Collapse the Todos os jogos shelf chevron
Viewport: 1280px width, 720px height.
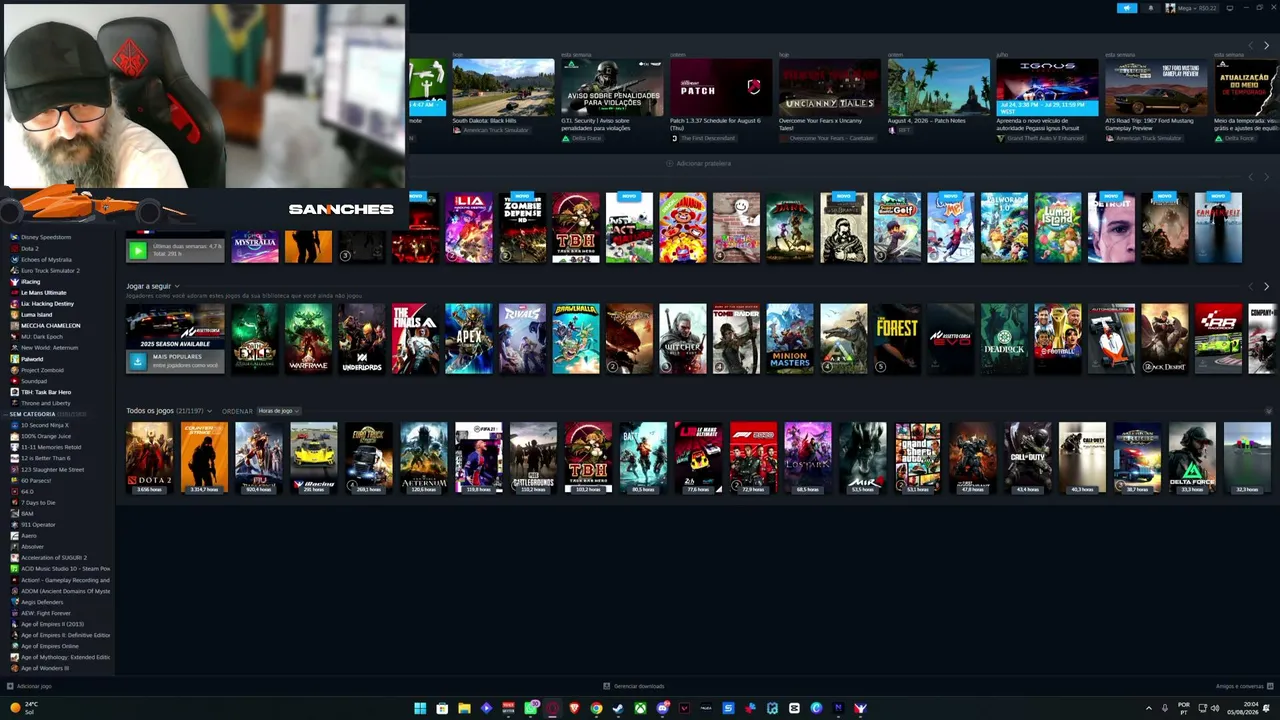click(1269, 411)
